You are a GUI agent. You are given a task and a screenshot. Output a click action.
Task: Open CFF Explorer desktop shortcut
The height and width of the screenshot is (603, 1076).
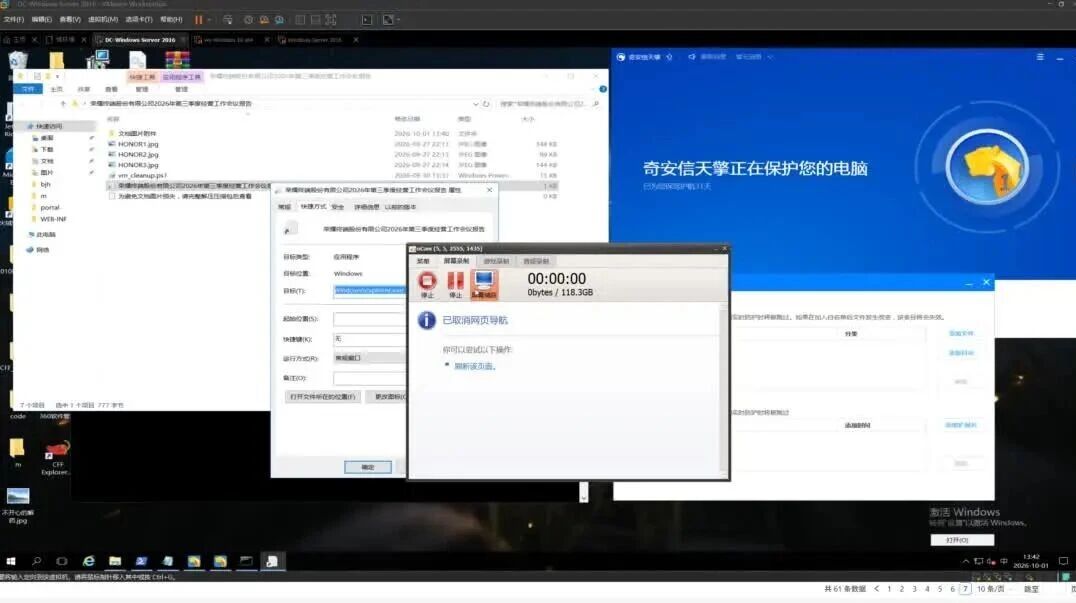point(56,458)
